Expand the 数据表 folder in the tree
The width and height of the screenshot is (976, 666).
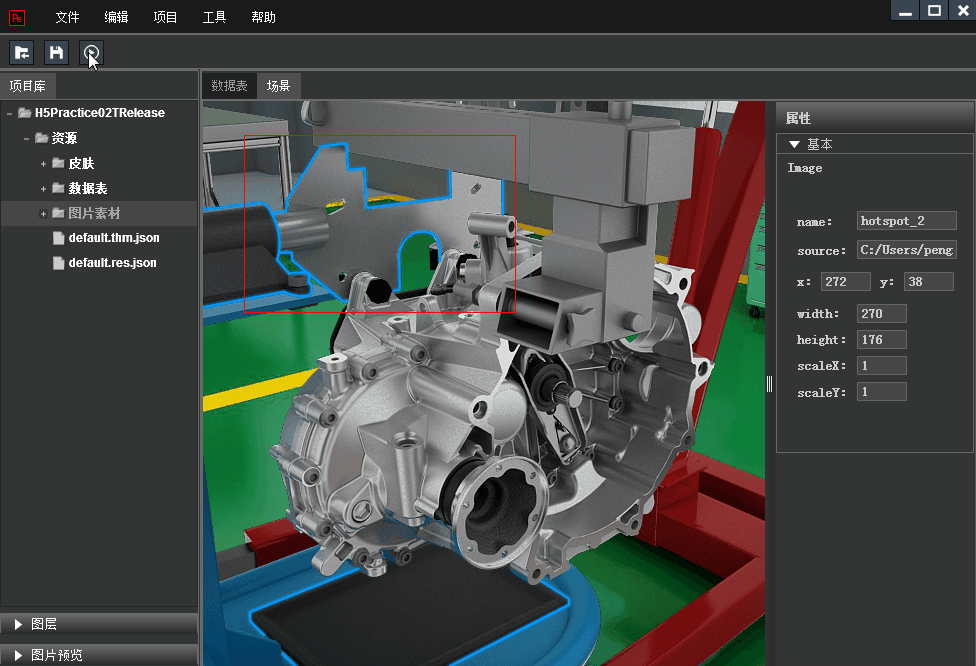pyautogui.click(x=43, y=189)
